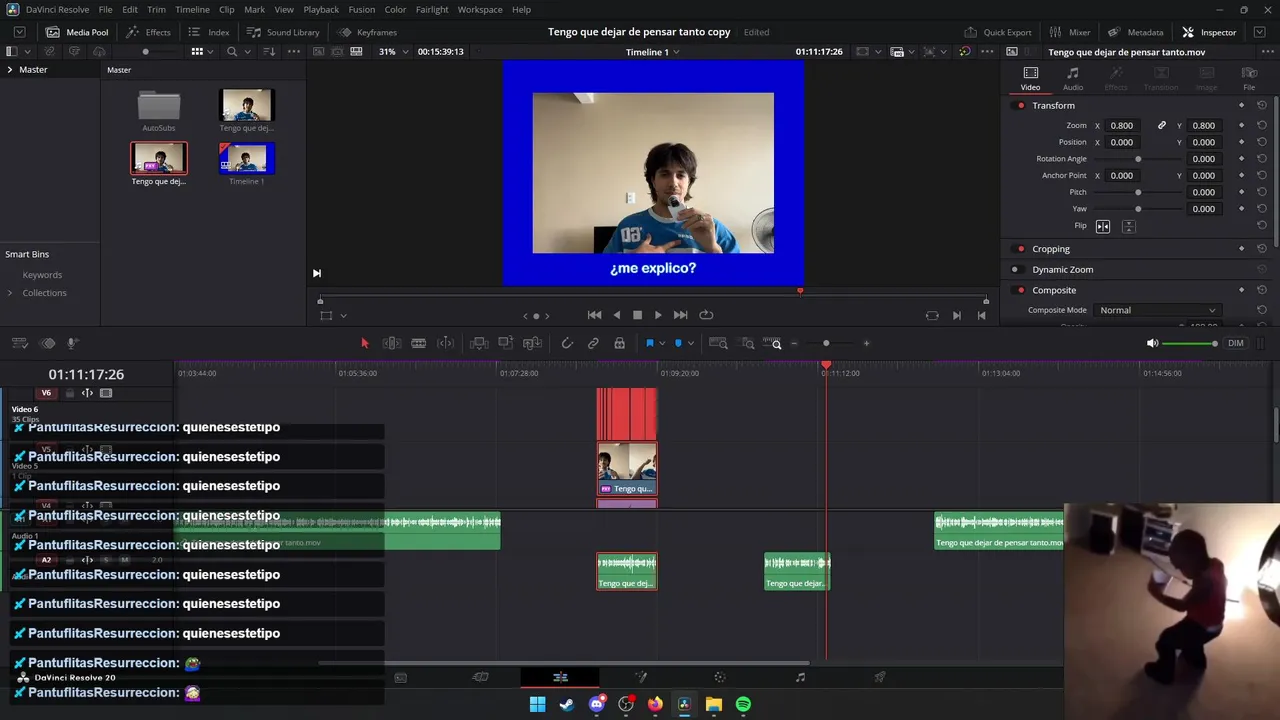1280x720 pixels.
Task: Switch to the File inspector tab
Action: click(1249, 79)
